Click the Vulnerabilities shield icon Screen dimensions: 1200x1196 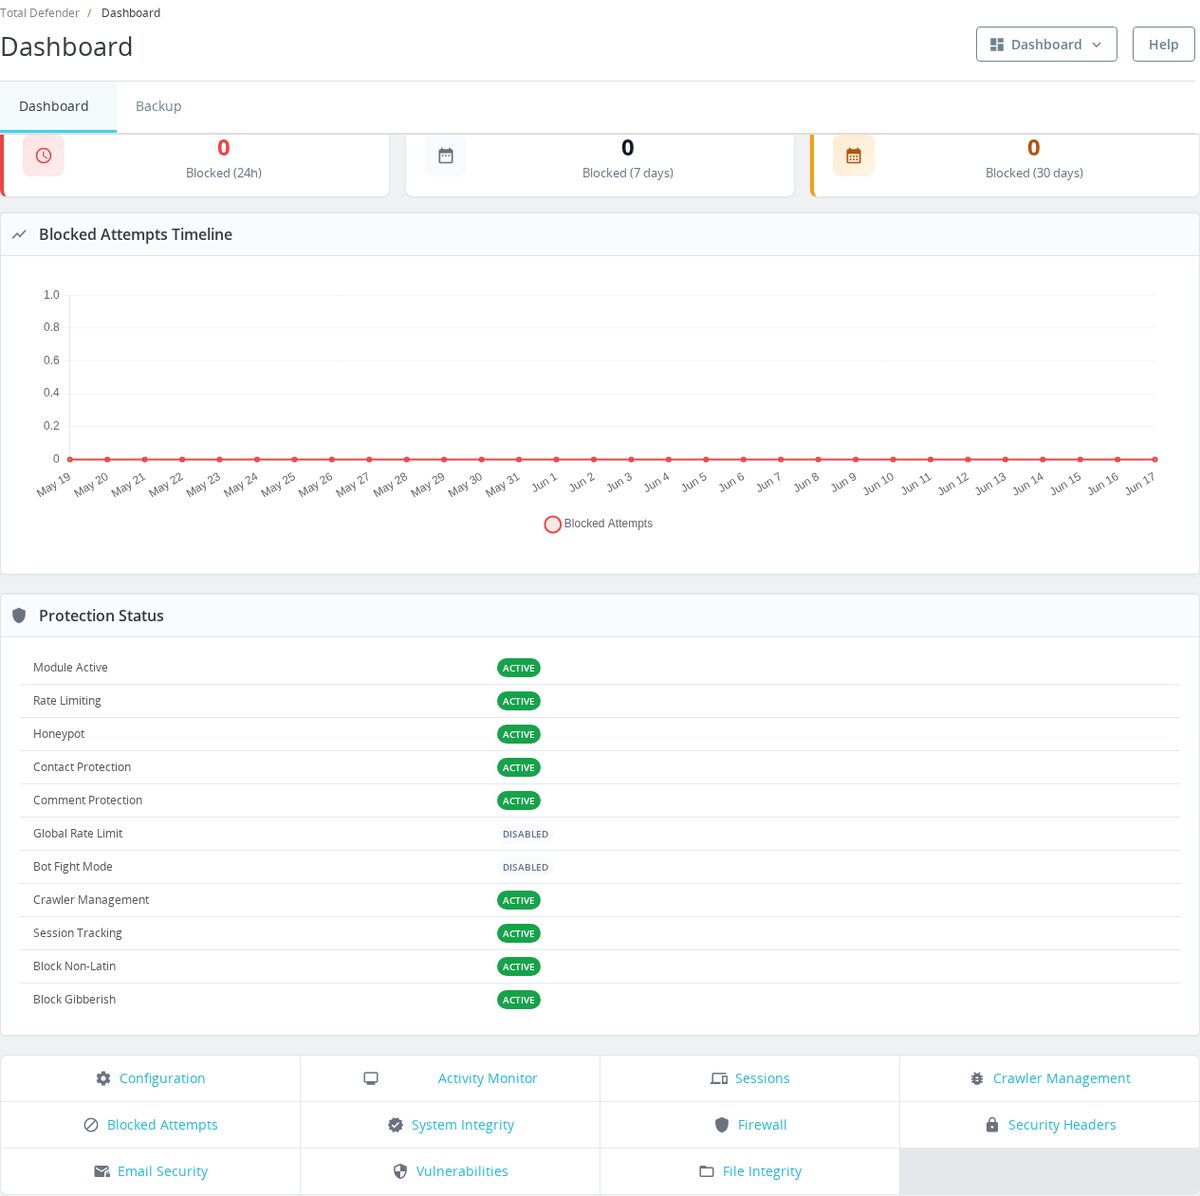click(400, 1171)
